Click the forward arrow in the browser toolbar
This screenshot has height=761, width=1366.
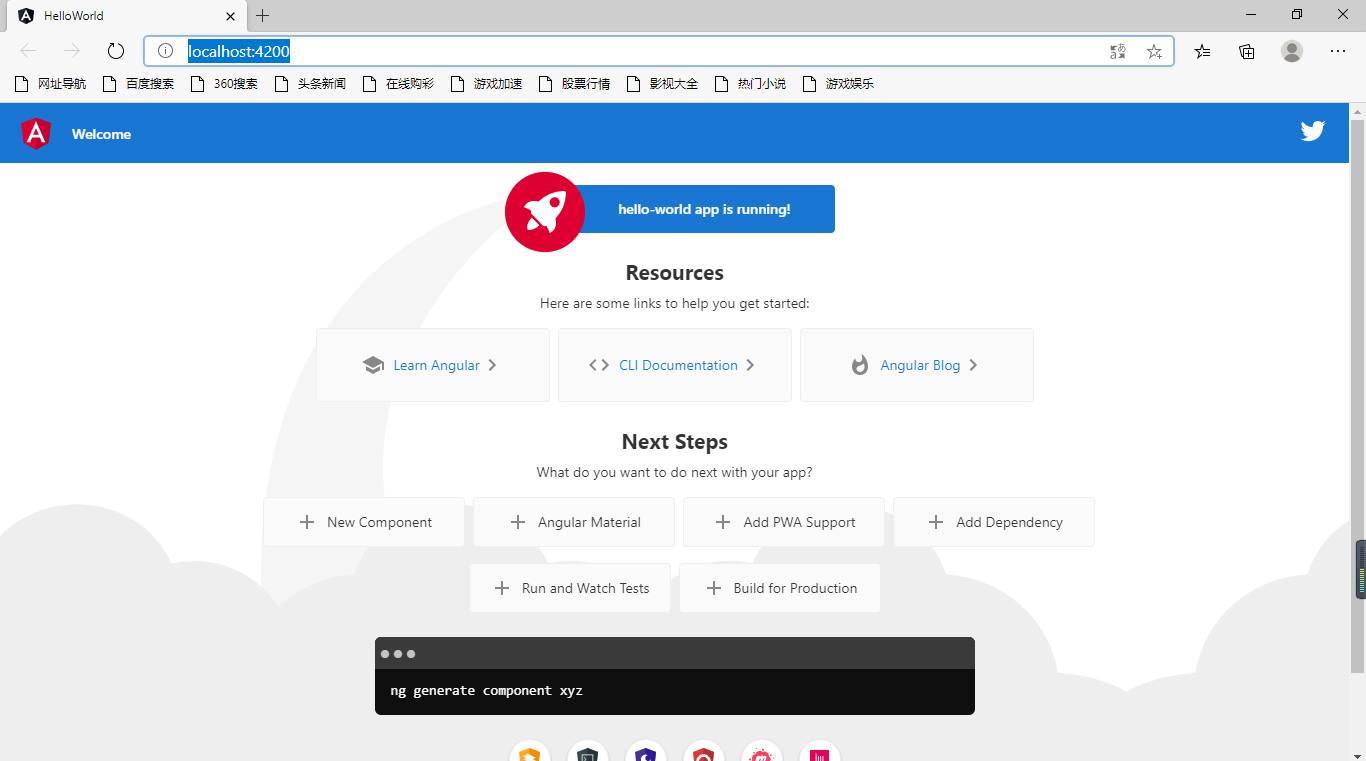click(x=72, y=51)
